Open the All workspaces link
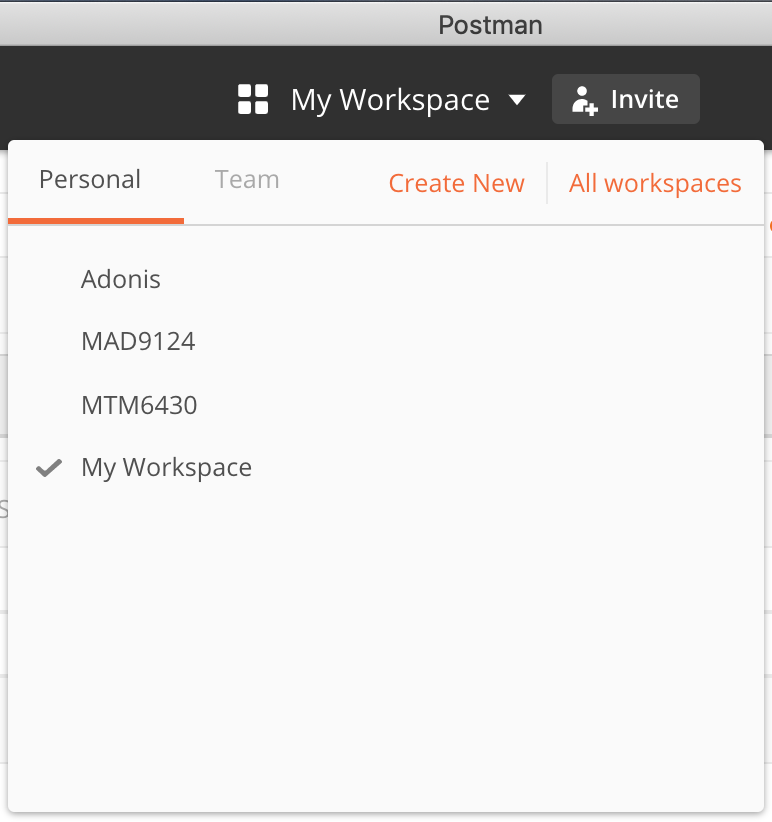 pos(655,183)
